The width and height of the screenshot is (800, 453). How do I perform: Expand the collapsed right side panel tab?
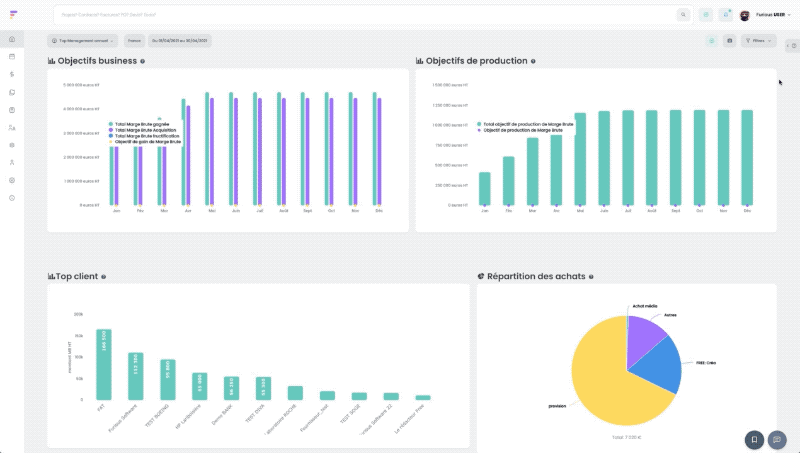(x=792, y=46)
